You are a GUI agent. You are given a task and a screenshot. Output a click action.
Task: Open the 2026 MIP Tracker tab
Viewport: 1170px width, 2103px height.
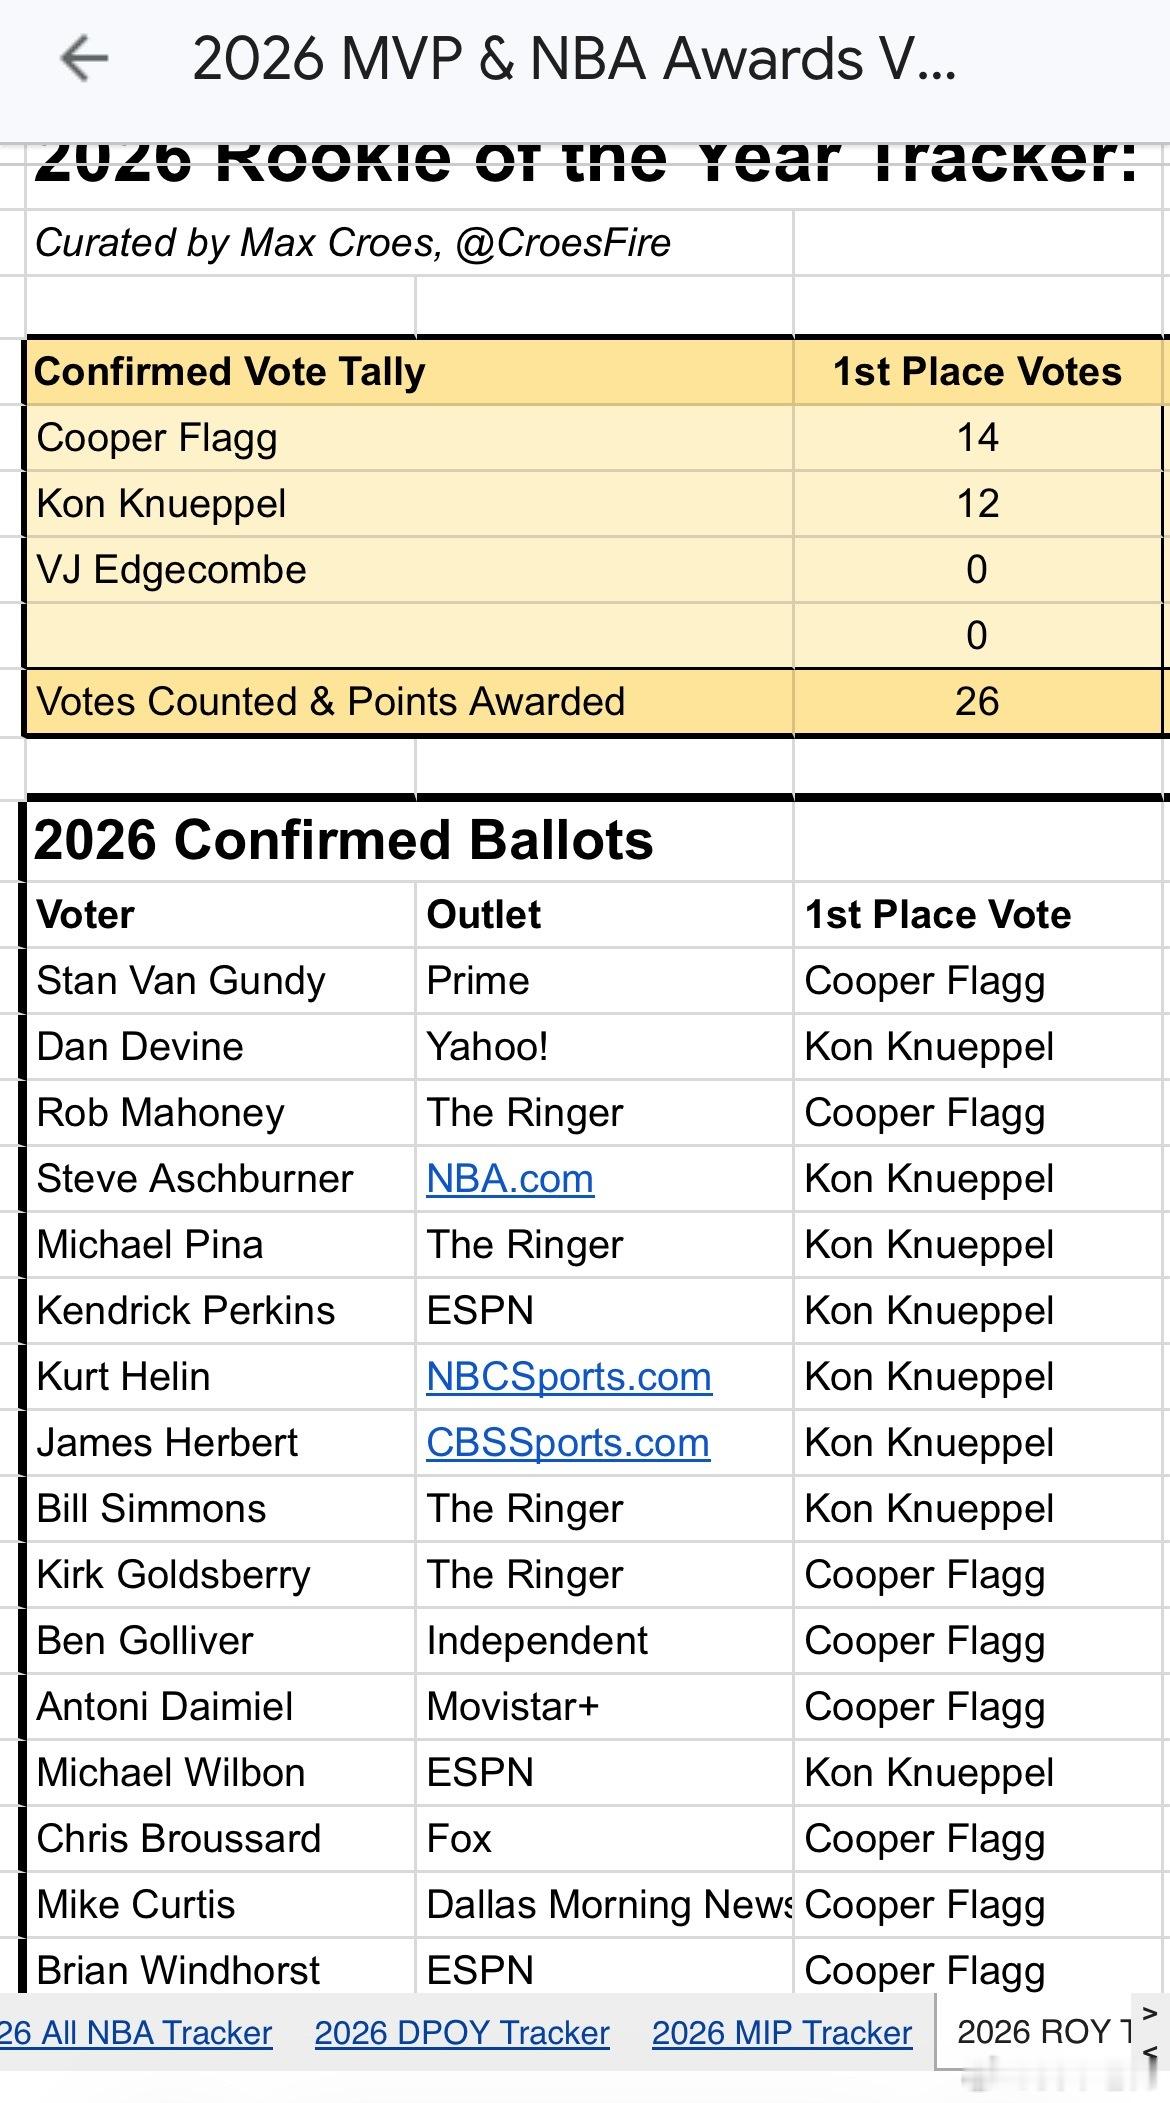pyautogui.click(x=781, y=2032)
